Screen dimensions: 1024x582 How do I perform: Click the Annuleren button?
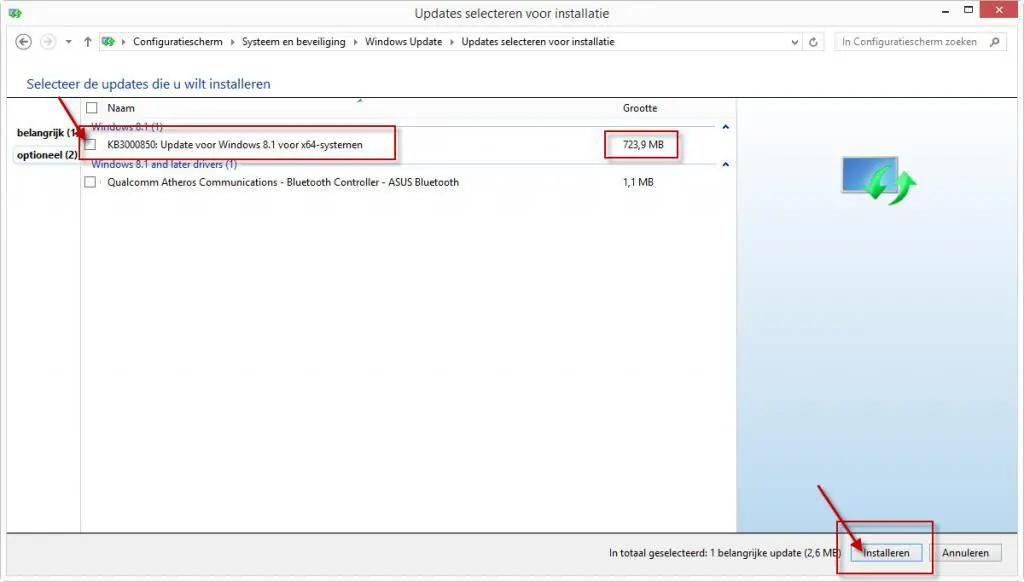click(966, 552)
